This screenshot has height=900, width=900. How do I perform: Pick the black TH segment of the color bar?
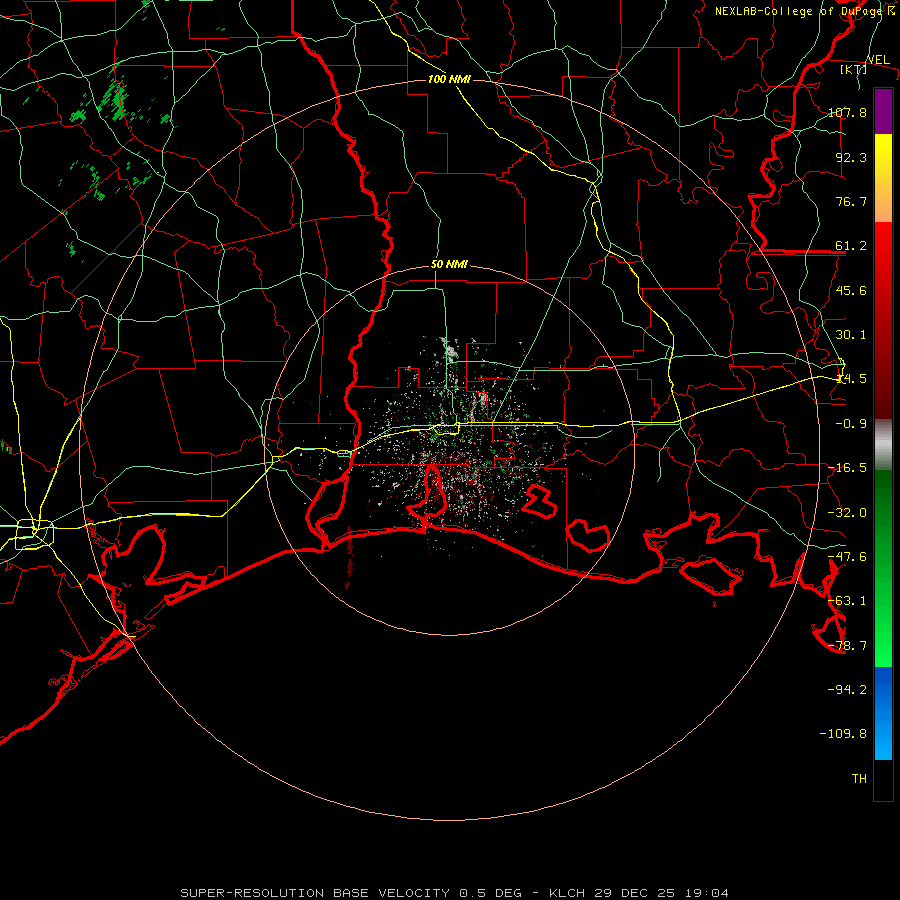click(x=883, y=780)
